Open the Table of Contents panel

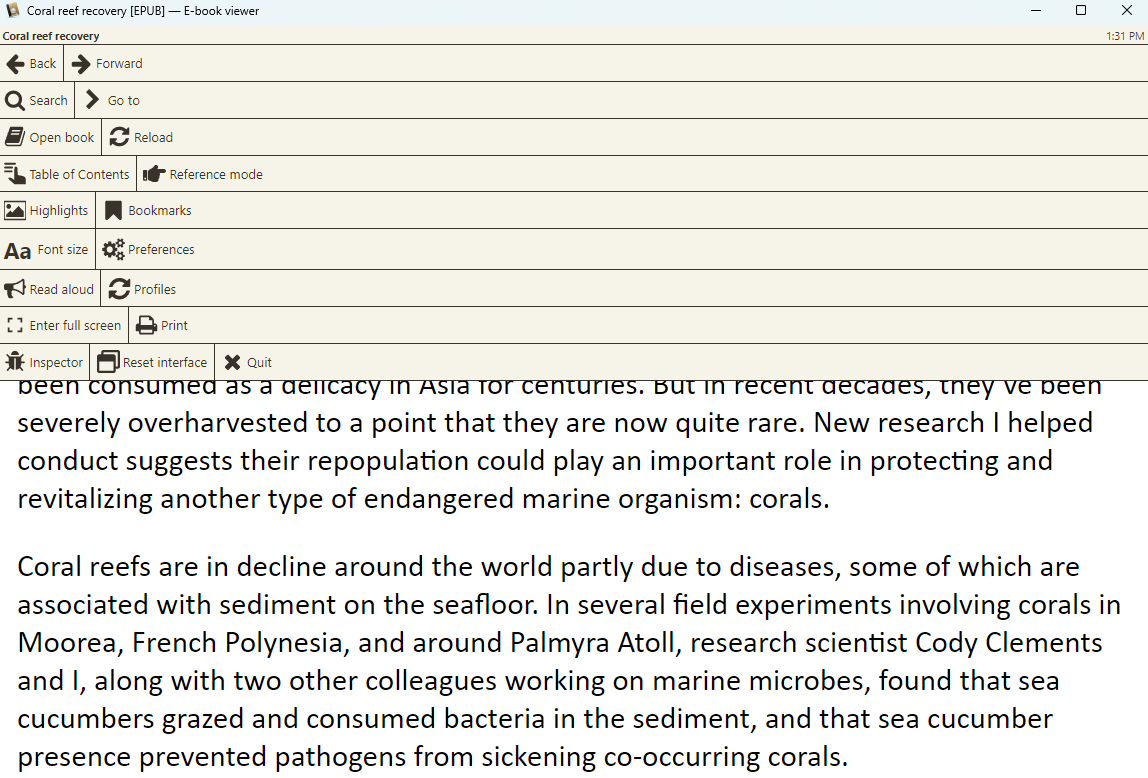click(x=67, y=173)
